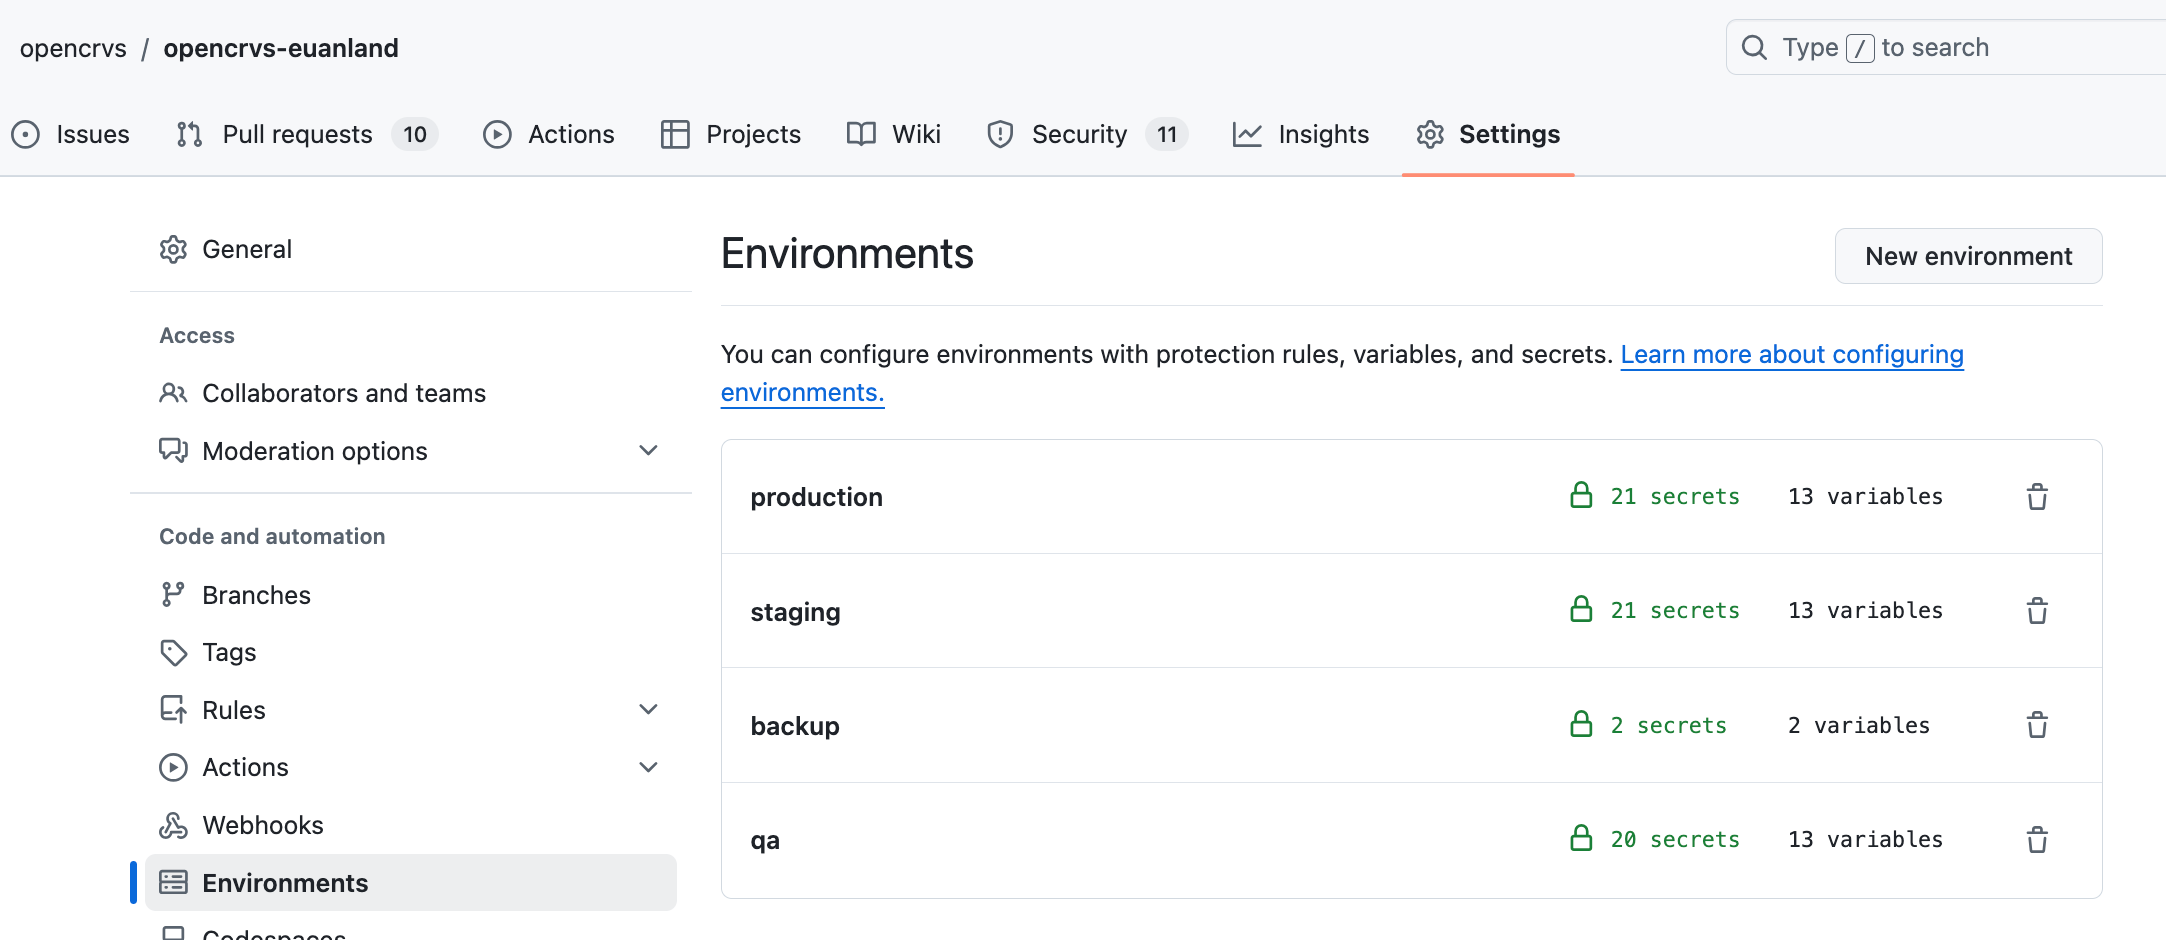Switch to the Security tab

pos(1079,134)
